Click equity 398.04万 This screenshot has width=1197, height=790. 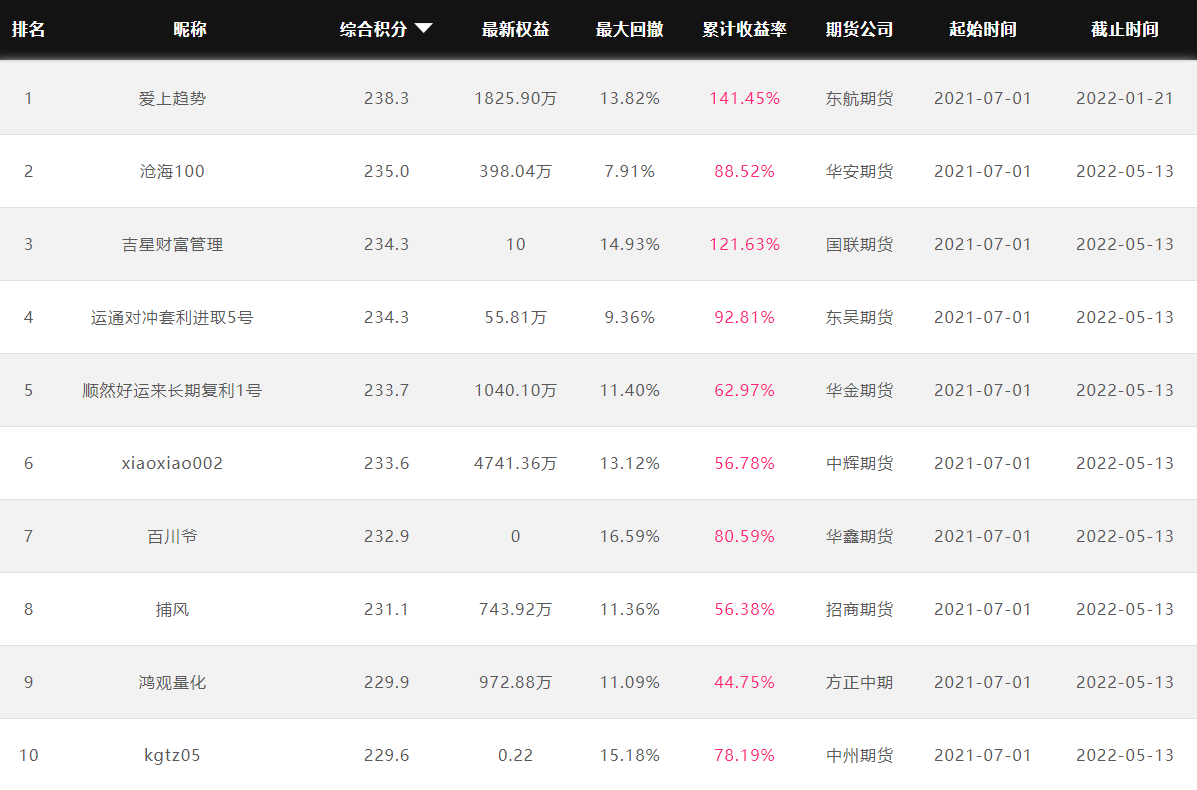pos(515,171)
